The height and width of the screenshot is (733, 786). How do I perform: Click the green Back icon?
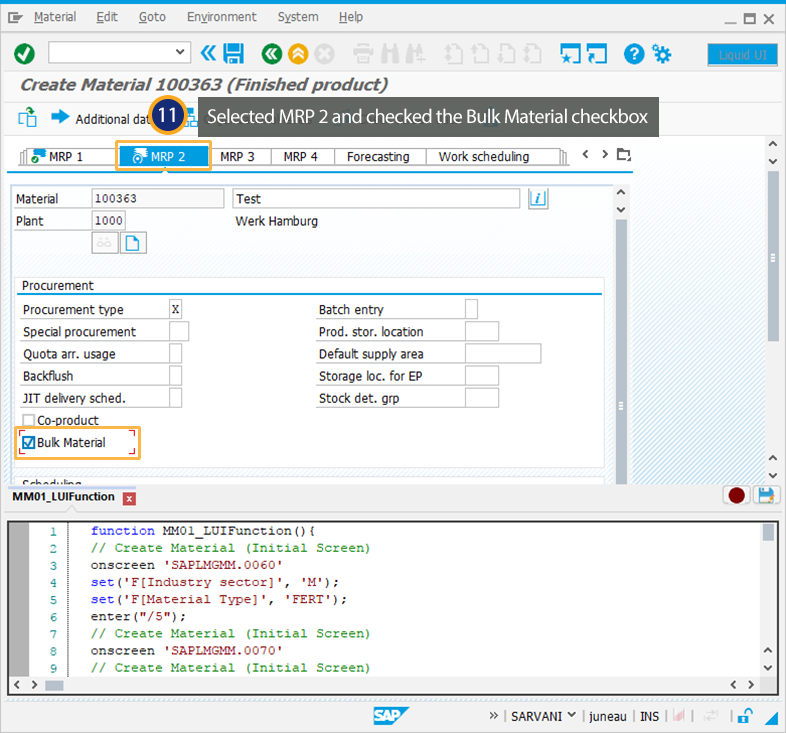point(272,54)
